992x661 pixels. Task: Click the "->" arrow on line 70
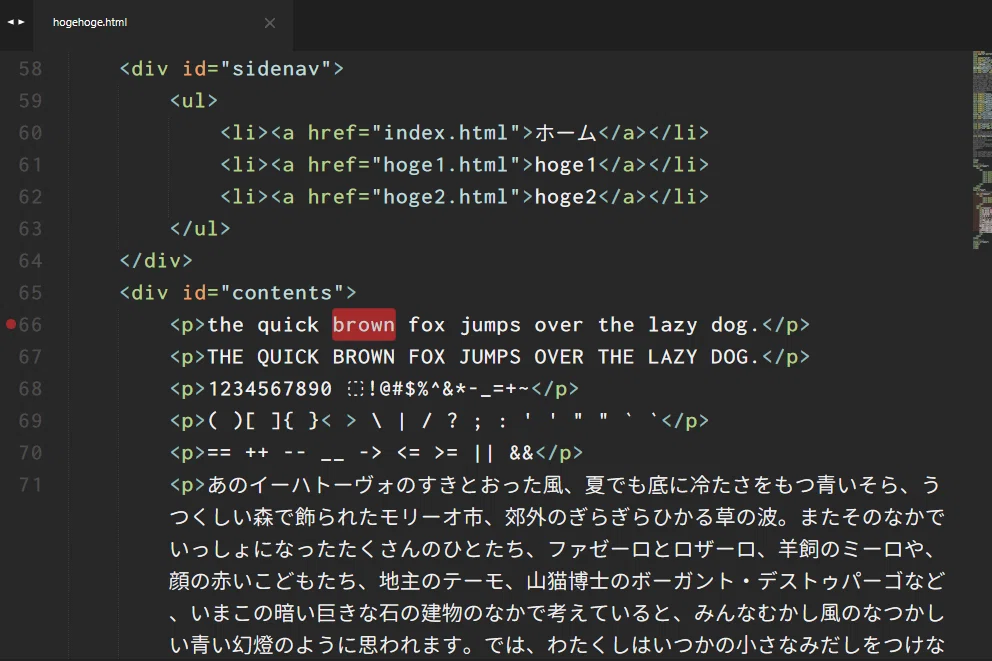click(x=370, y=453)
